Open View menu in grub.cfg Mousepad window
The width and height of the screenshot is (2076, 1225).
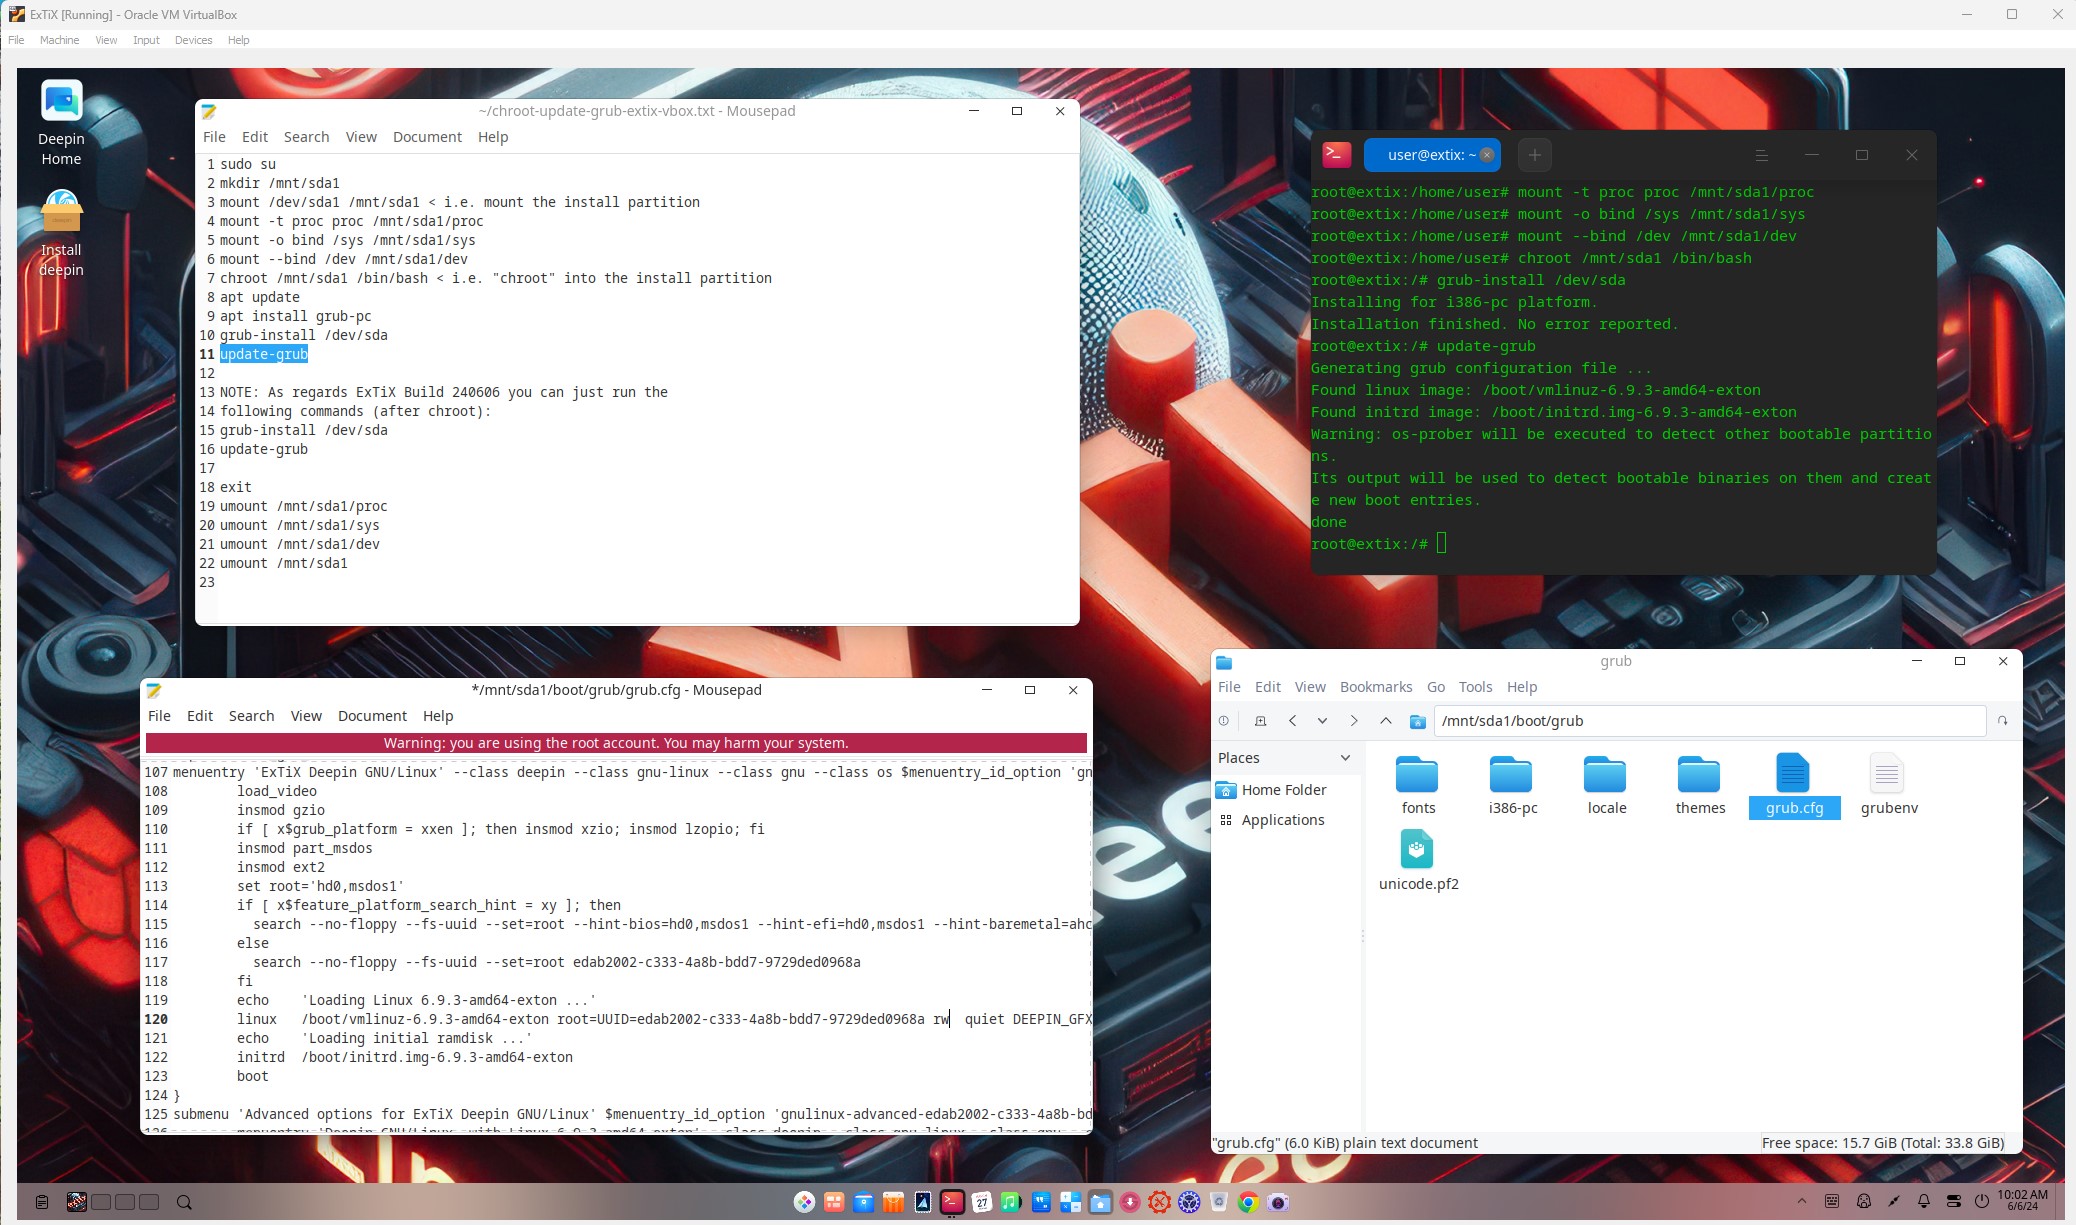coord(306,716)
